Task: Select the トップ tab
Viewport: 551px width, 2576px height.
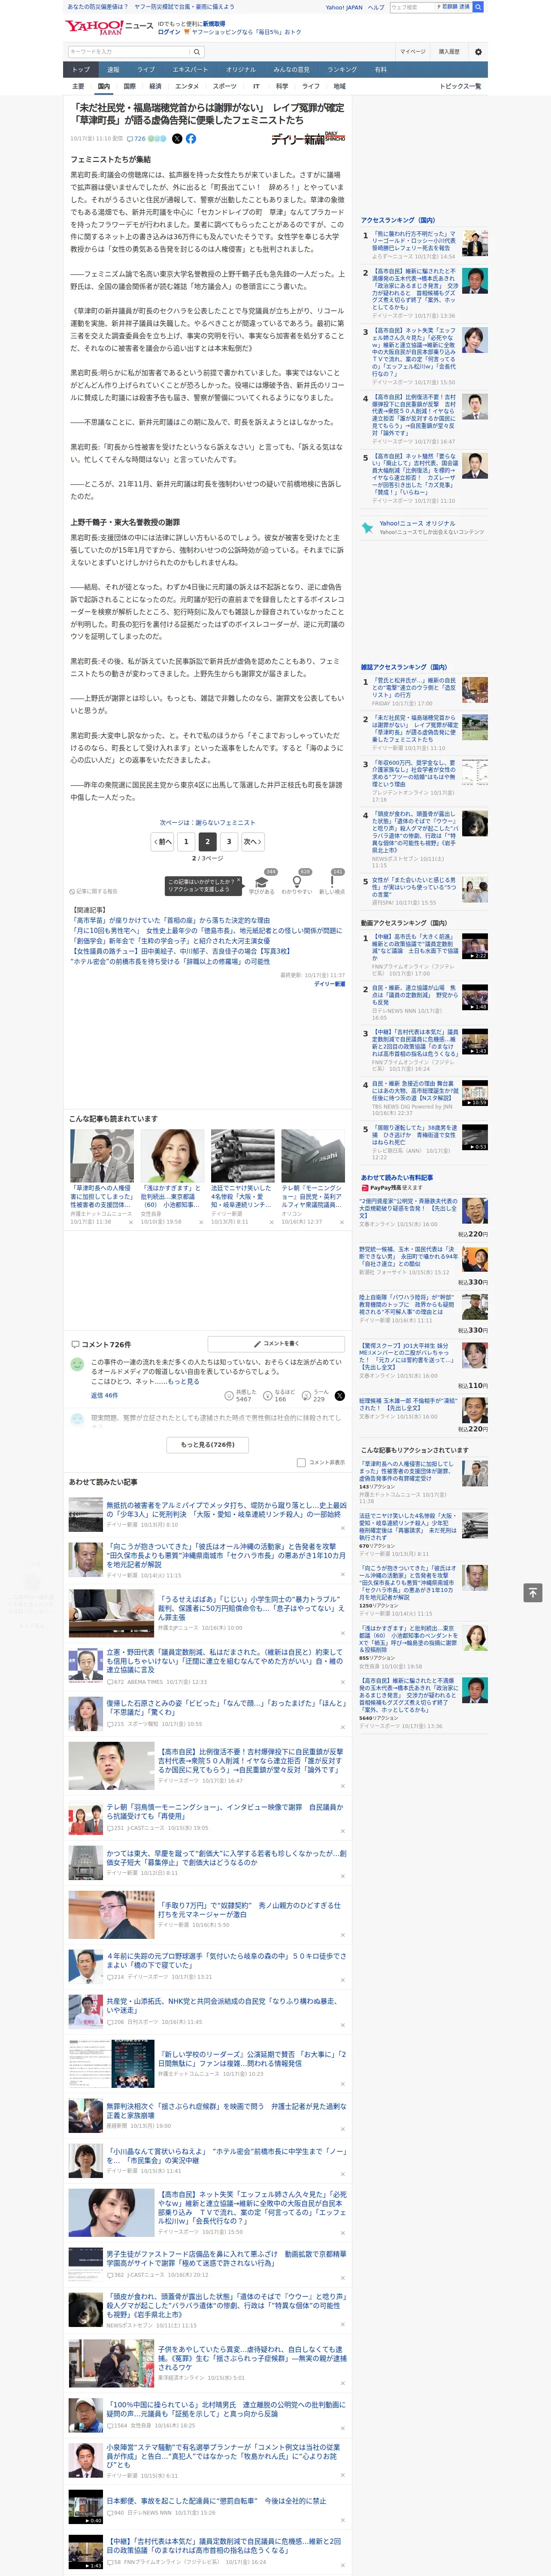Action: coord(81,69)
